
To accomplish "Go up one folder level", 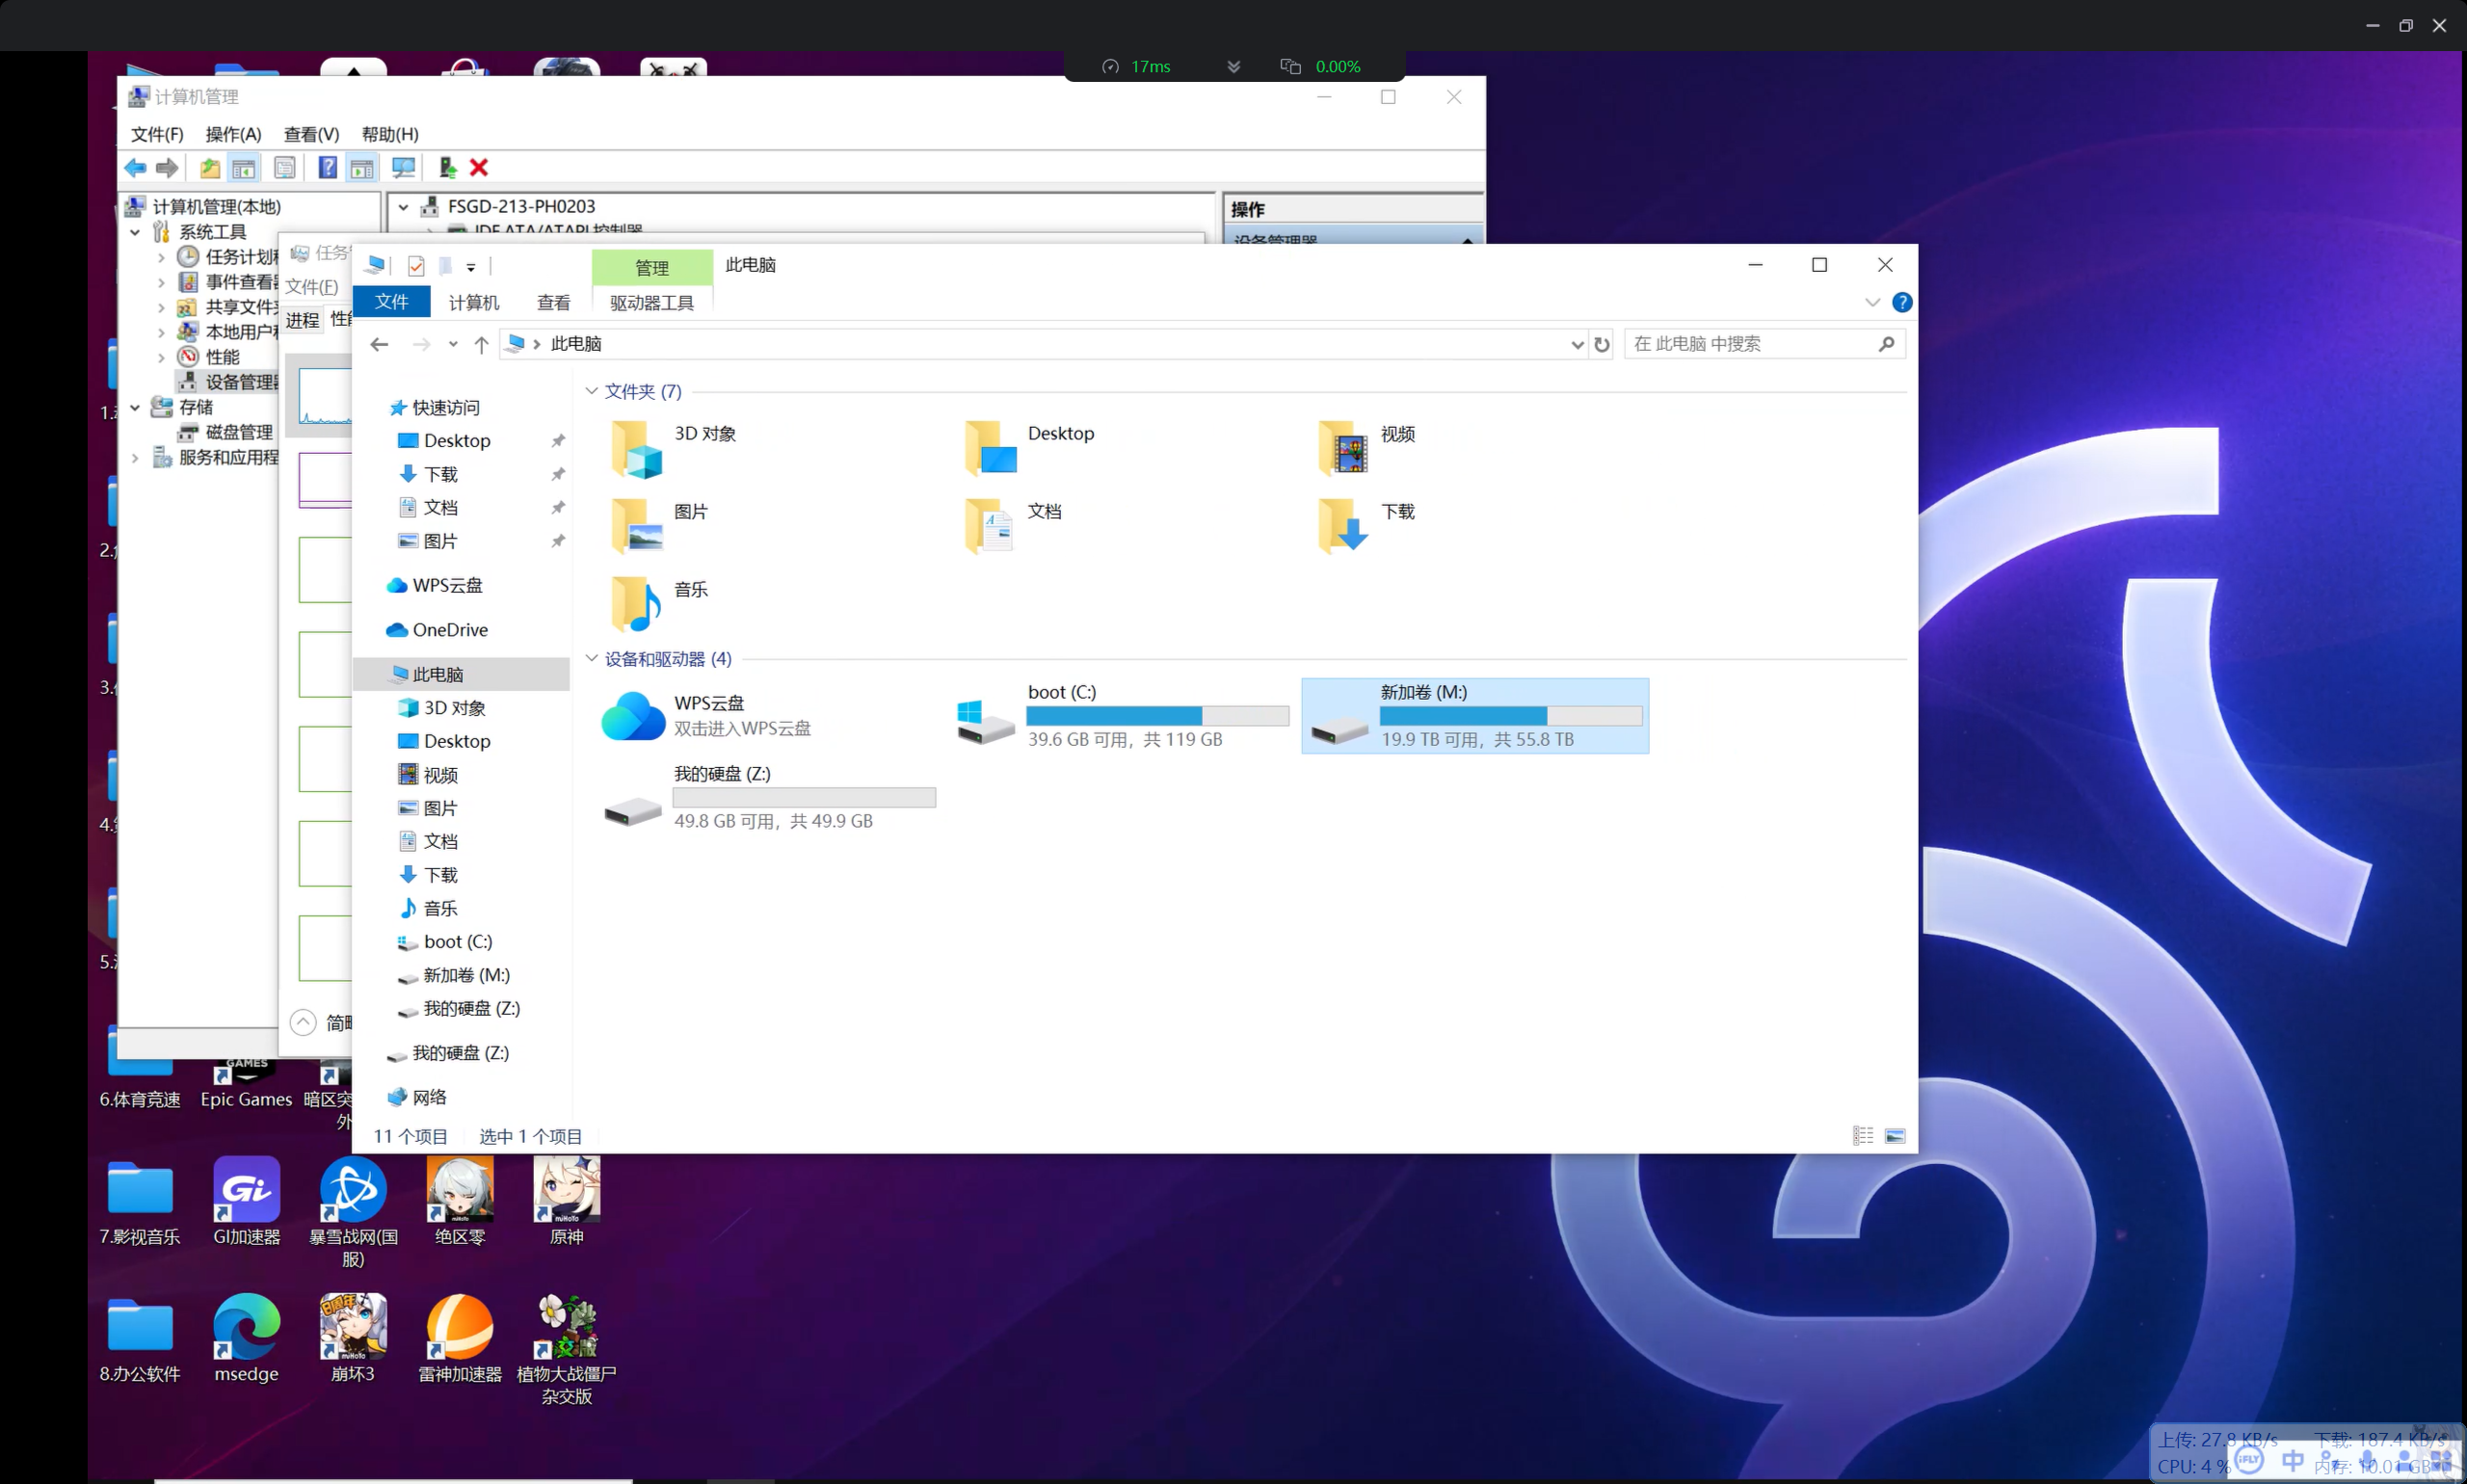I will point(481,344).
